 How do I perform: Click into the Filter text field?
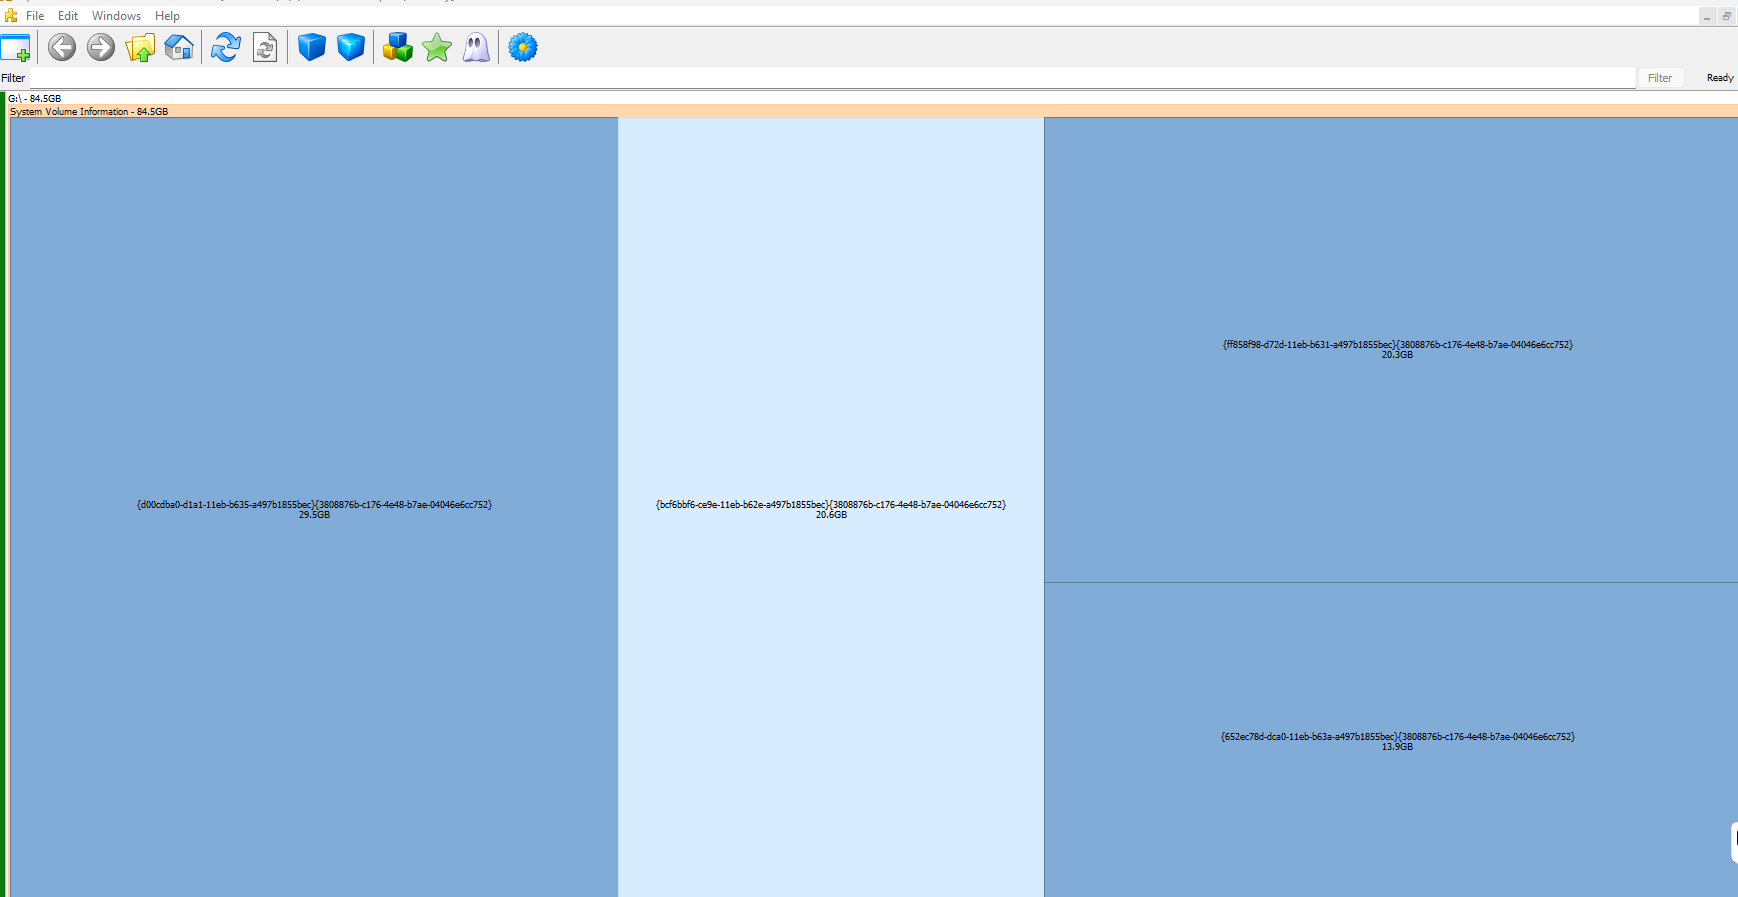(832, 78)
